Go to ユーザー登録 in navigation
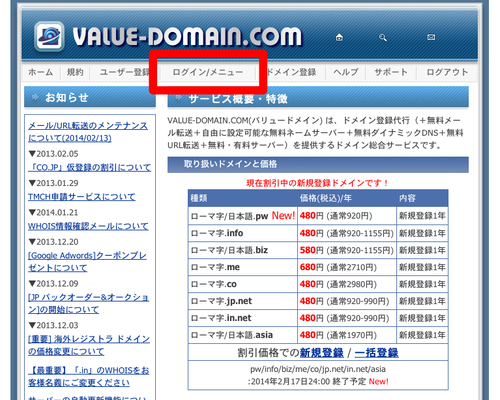This screenshot has width=500, height=400. (124, 72)
